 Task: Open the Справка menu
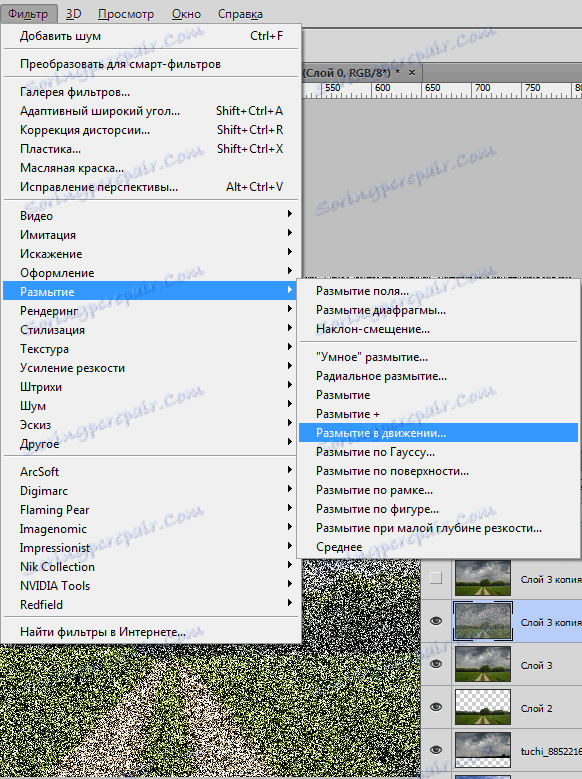click(x=240, y=14)
